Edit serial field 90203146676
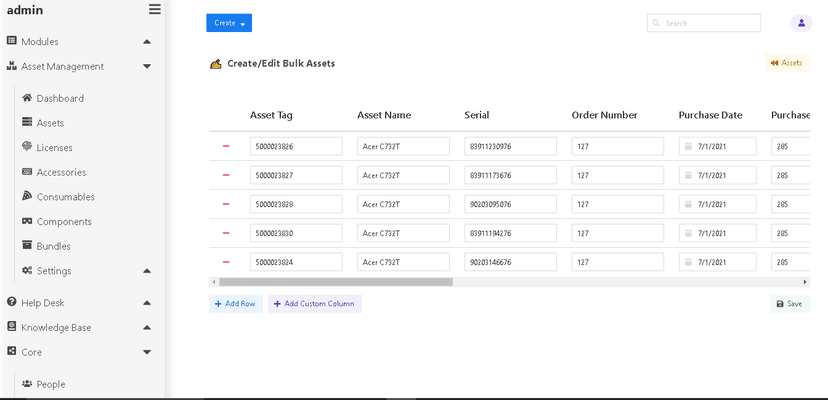This screenshot has height=400, width=828. click(511, 263)
